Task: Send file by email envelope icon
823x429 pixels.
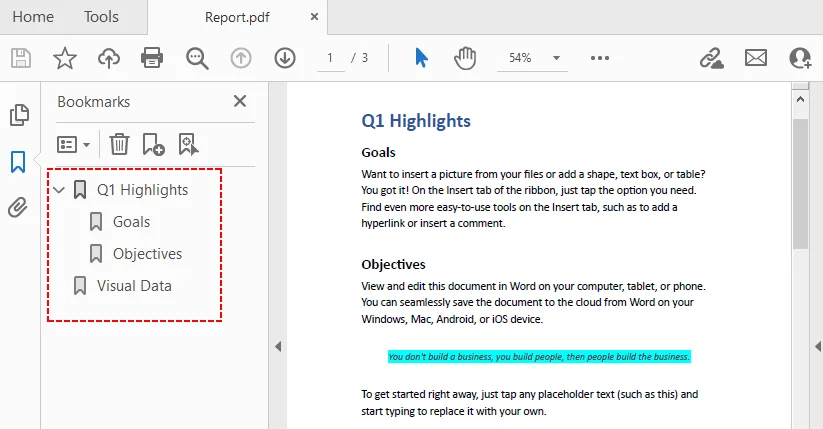Action: 756,58
